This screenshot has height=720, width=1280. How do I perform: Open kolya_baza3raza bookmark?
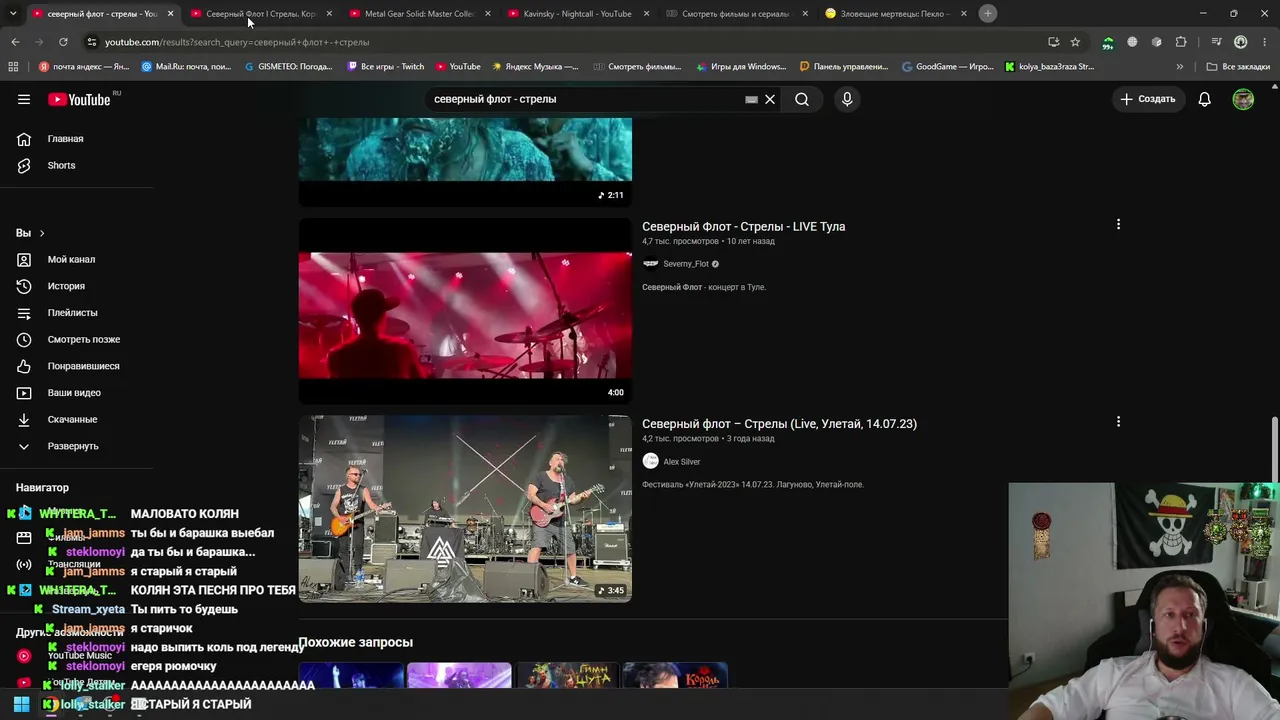pos(1050,67)
